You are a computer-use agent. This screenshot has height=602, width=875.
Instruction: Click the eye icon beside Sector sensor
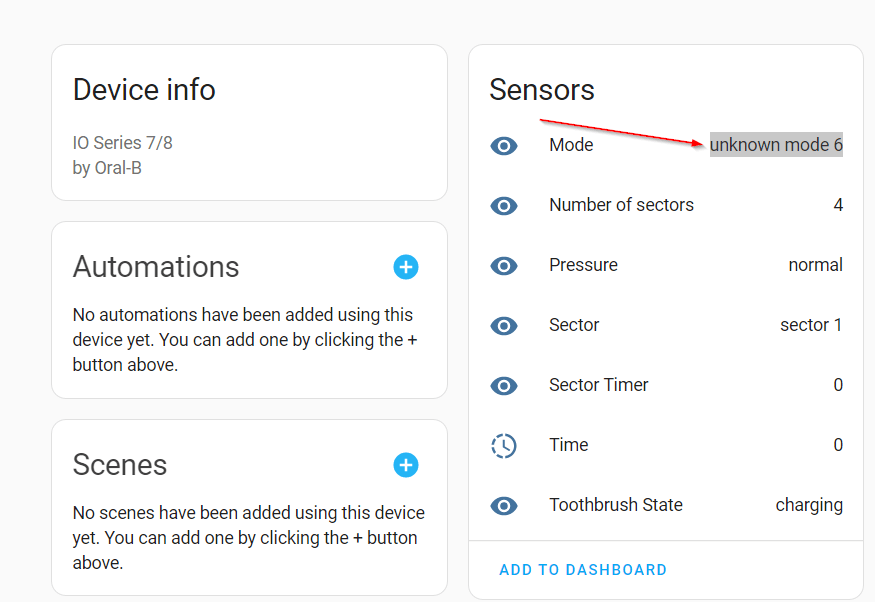click(x=504, y=325)
